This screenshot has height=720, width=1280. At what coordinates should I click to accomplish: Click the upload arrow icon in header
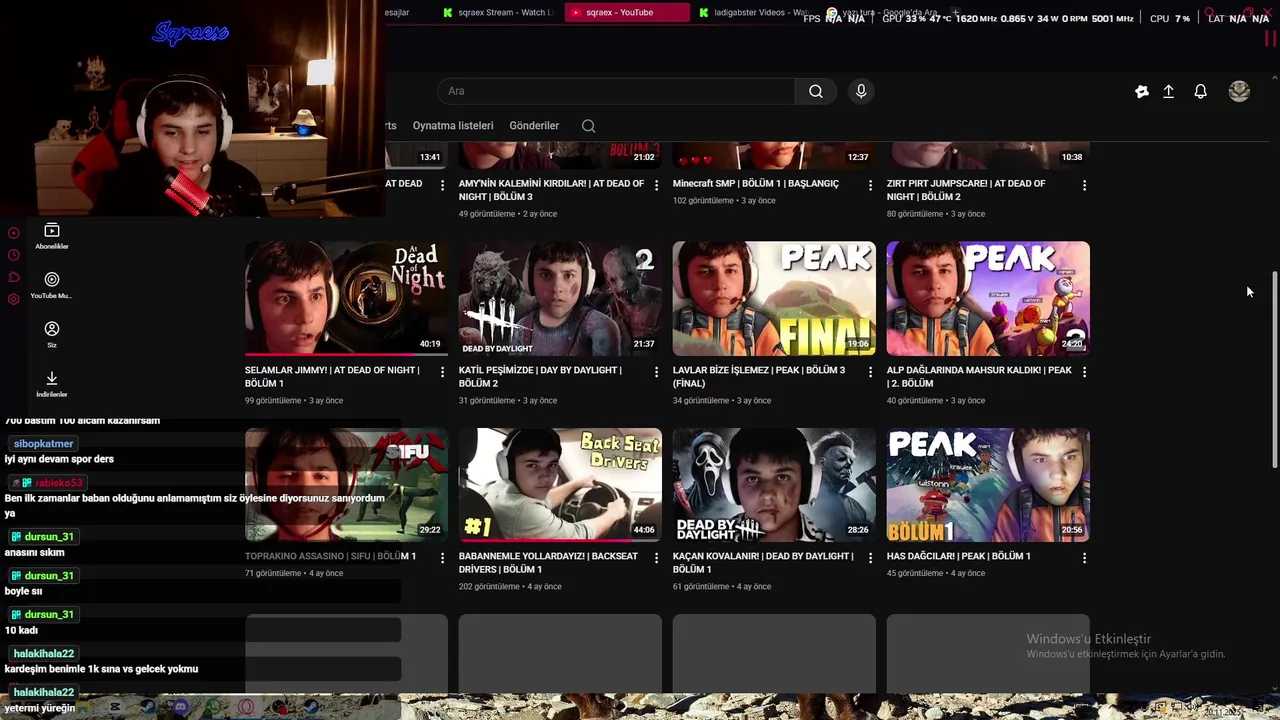1168,91
